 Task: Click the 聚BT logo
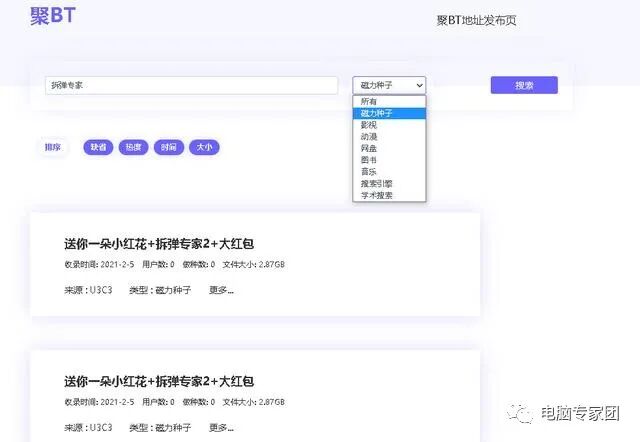pyautogui.click(x=53, y=16)
